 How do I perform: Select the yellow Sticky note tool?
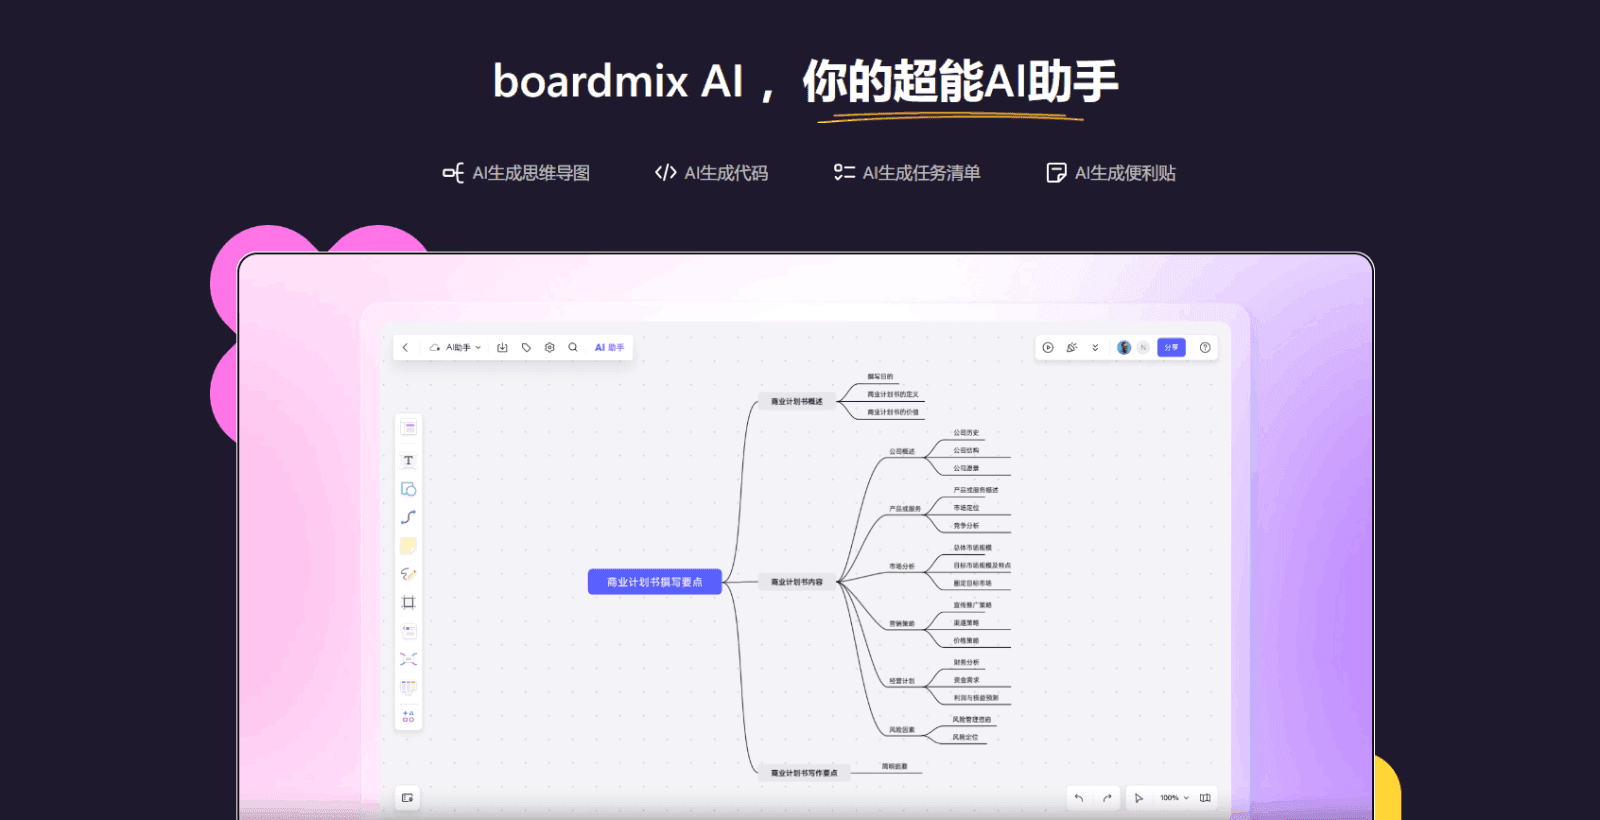408,546
